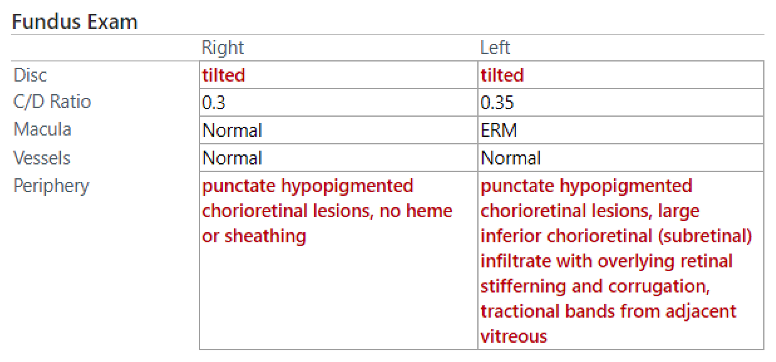Click the Vessels row label
This screenshot has width=776, height=362.
click(x=42, y=157)
